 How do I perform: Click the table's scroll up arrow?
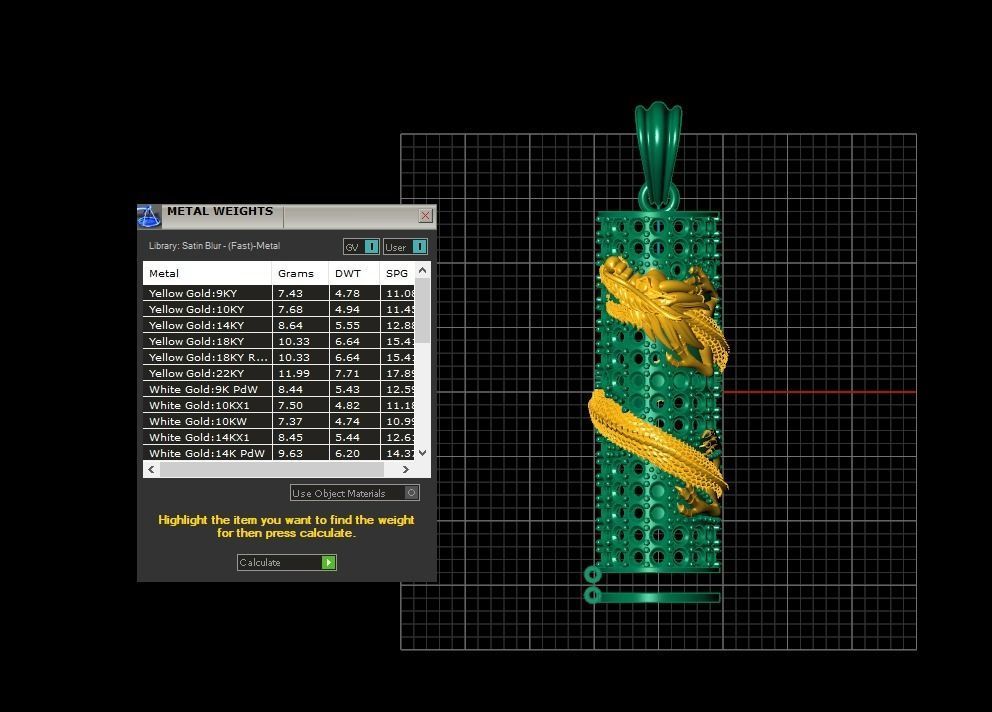[x=423, y=270]
